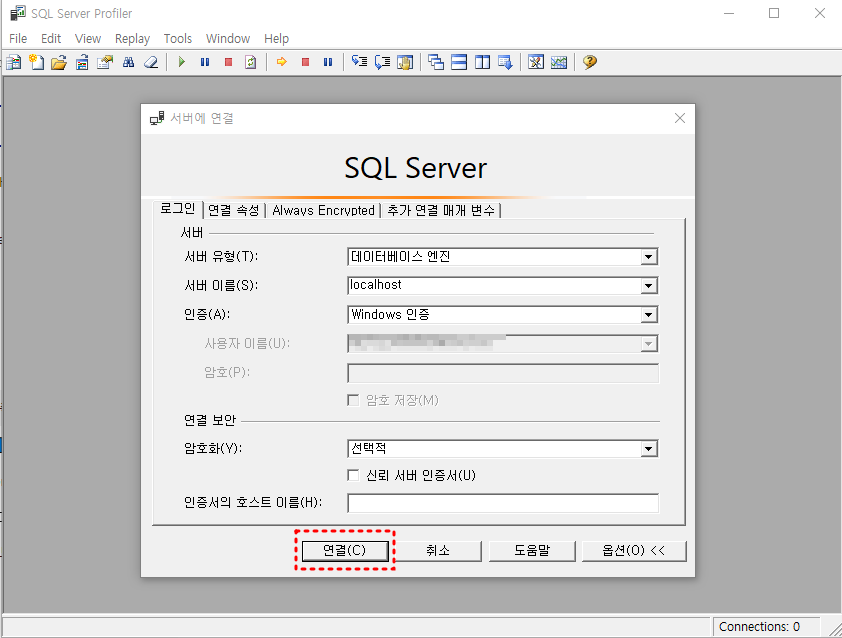Click the Run To Cursor toolbar icon
Image resolution: width=842 pixels, height=638 pixels.
point(382,62)
